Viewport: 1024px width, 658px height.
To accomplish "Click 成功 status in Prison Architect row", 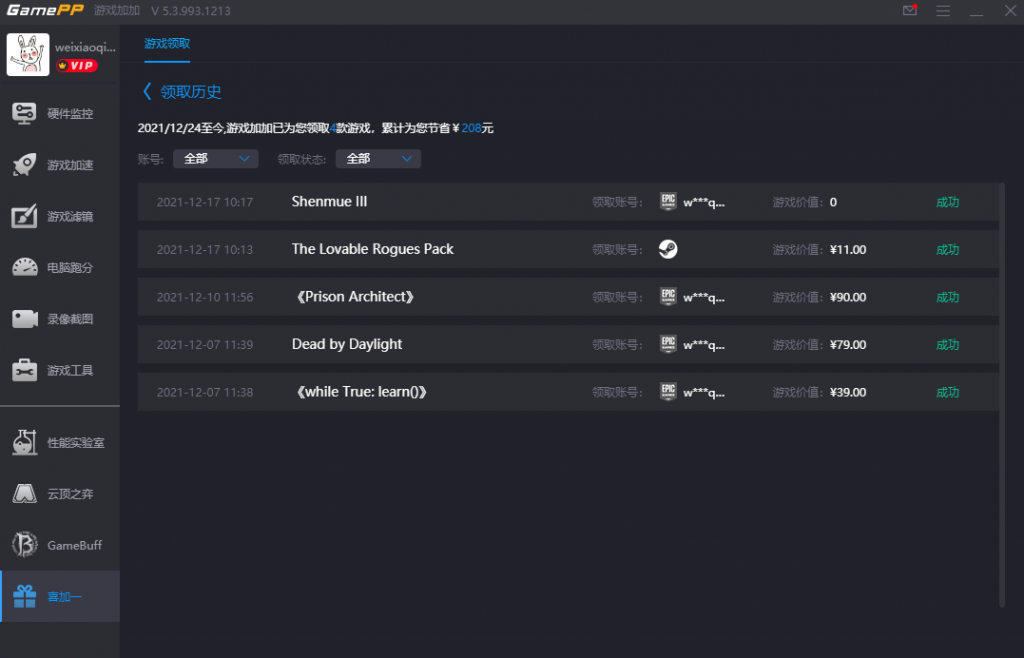I will coord(948,298).
